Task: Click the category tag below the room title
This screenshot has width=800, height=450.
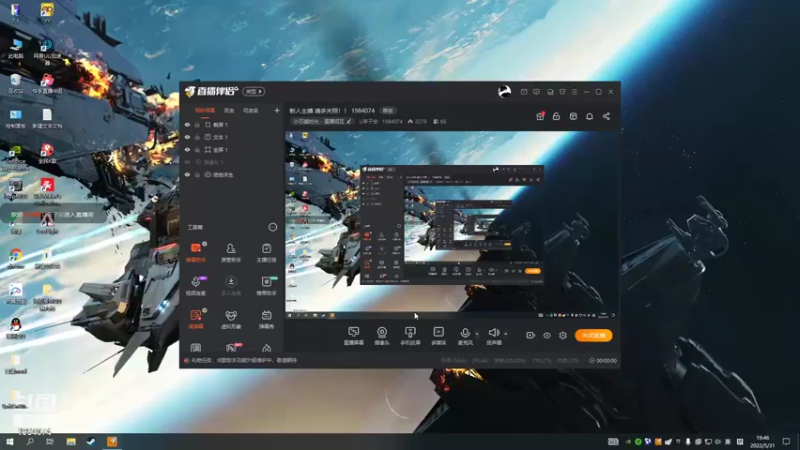Action: [x=323, y=121]
